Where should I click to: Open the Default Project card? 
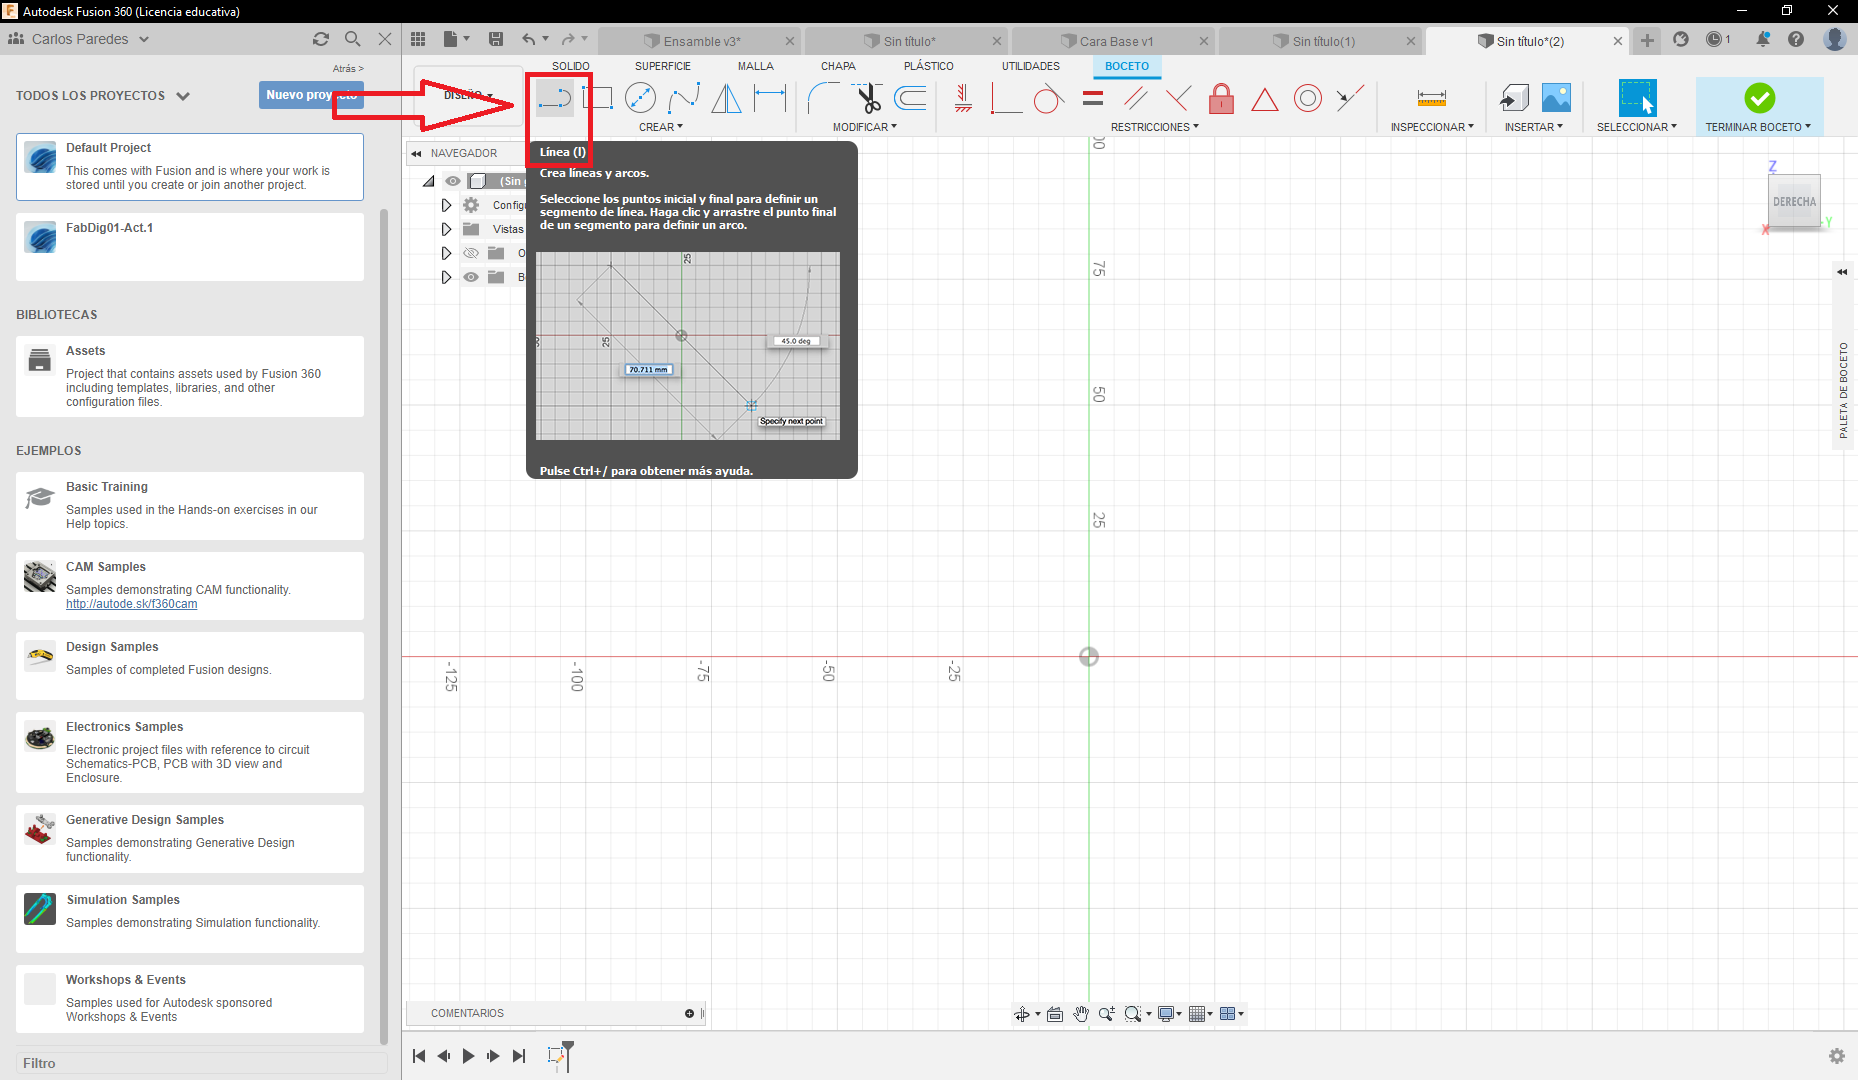190,167
